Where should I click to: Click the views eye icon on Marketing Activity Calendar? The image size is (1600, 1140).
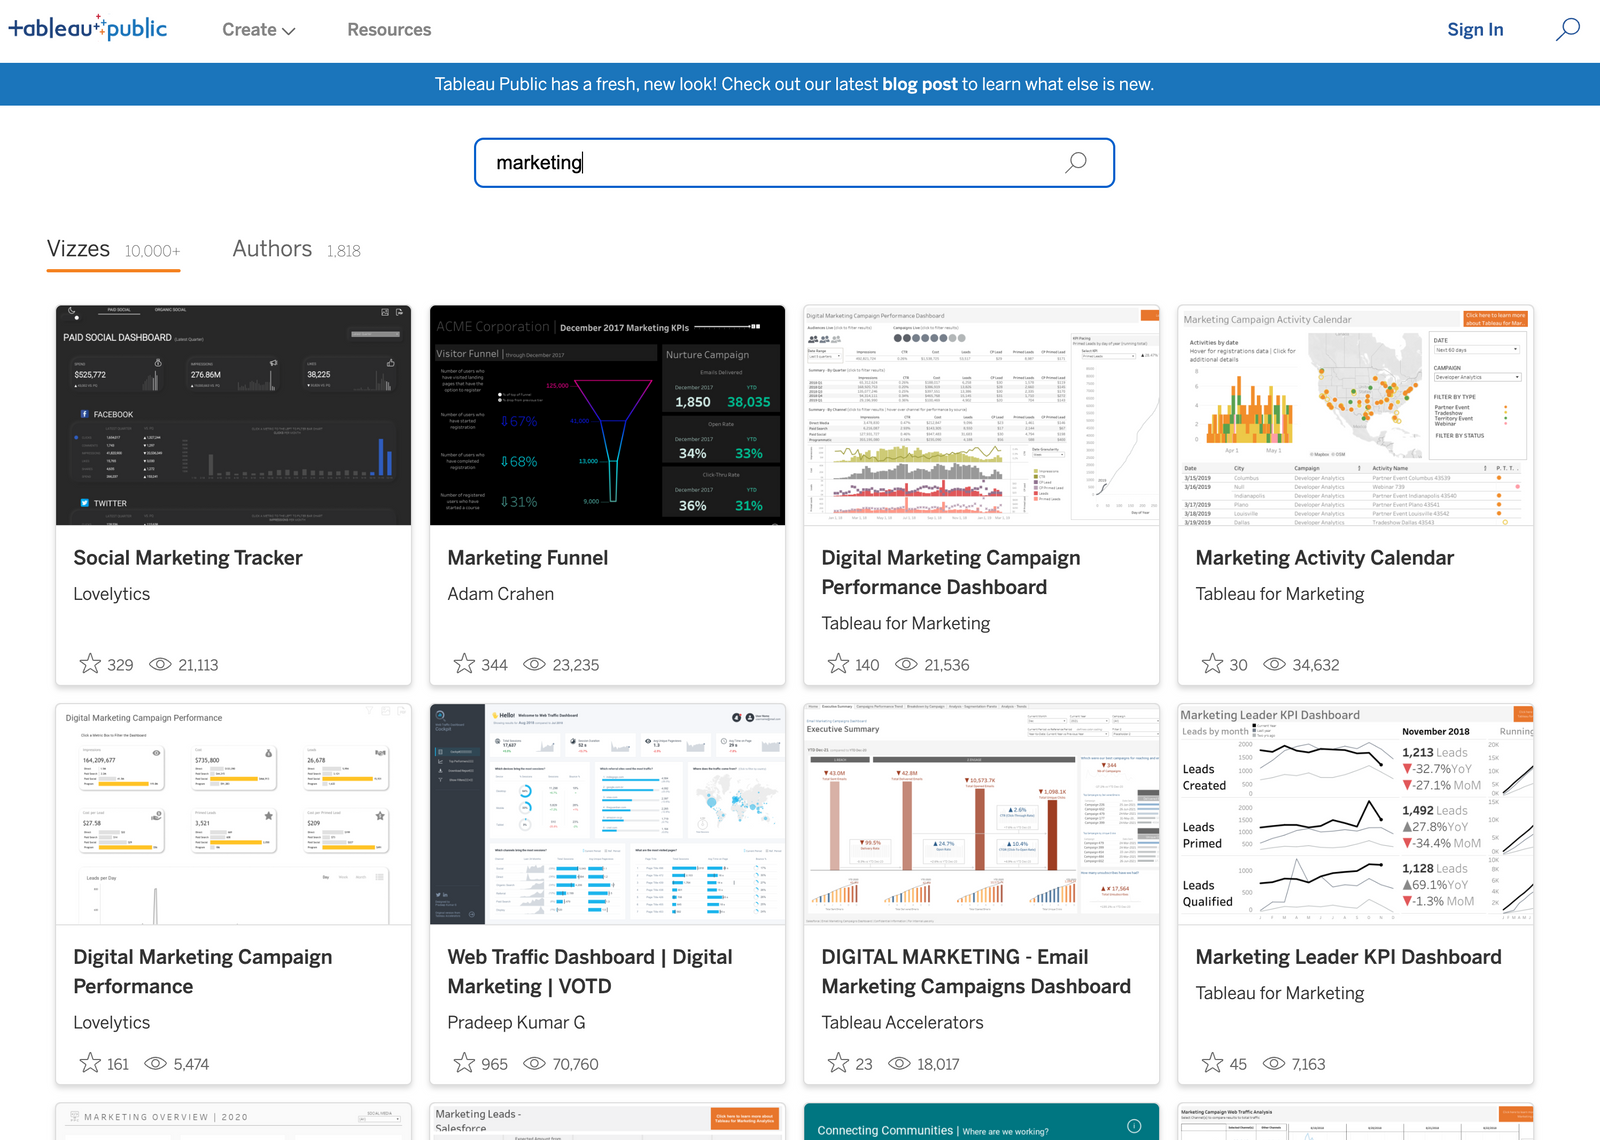click(1275, 664)
